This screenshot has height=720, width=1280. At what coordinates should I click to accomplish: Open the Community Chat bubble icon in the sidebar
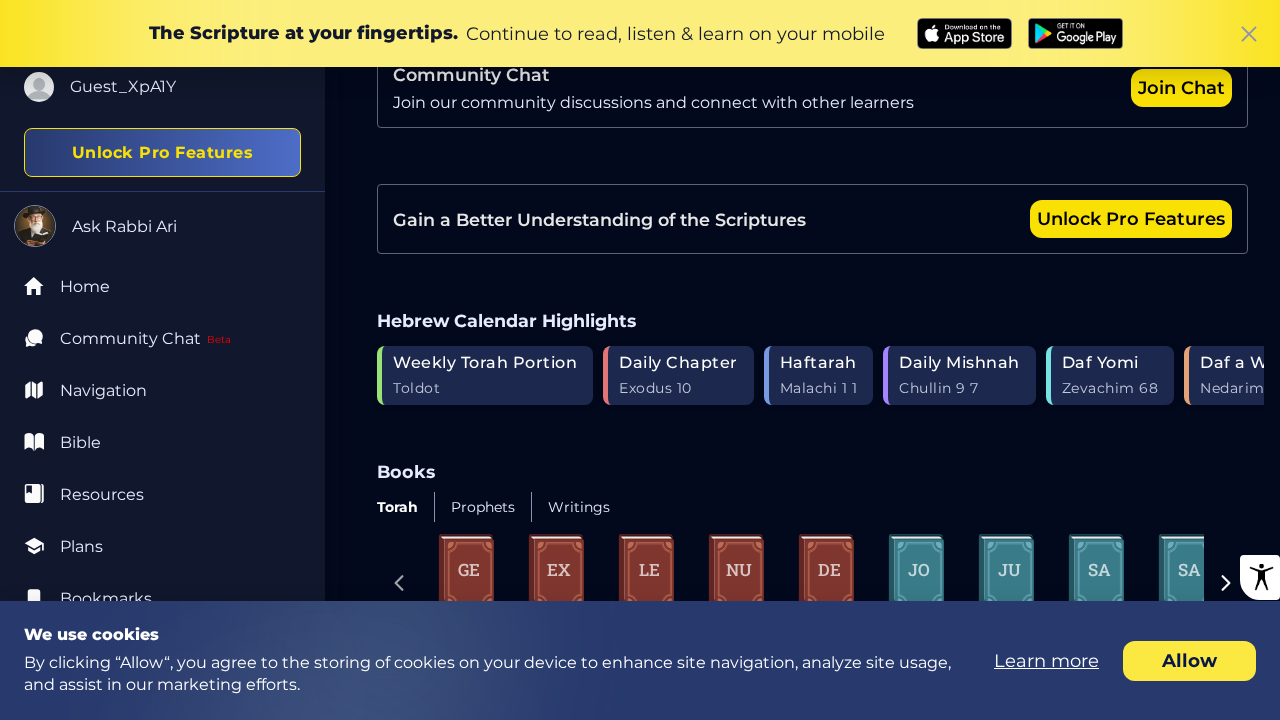click(34, 339)
